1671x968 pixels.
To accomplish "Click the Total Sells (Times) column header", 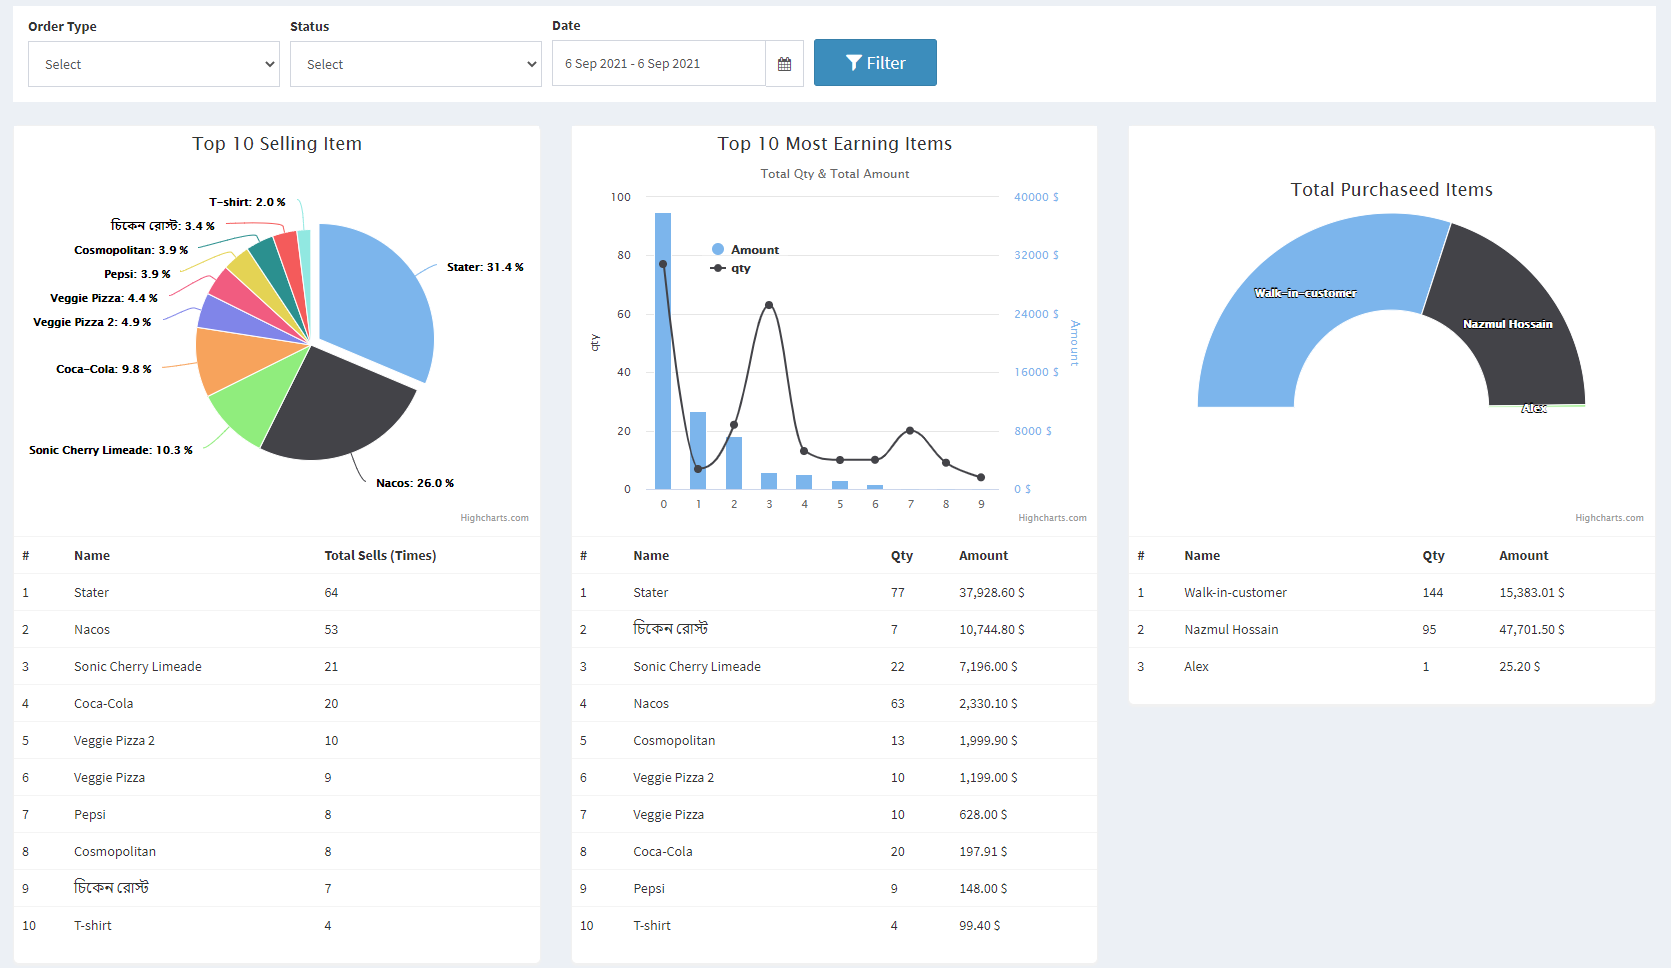I will click(x=380, y=556).
